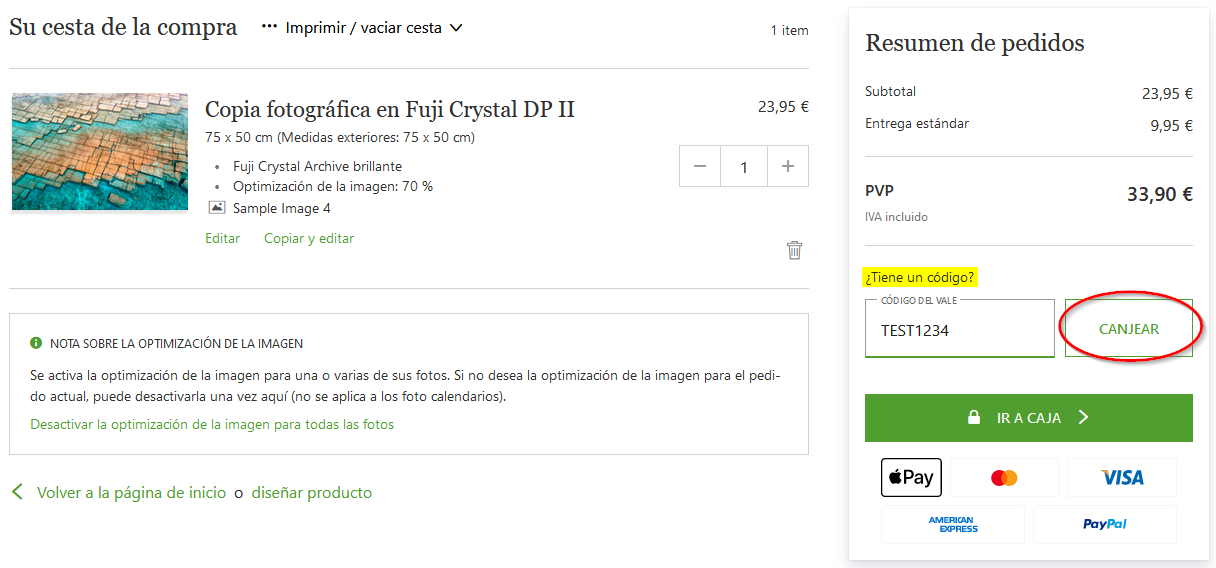Expand the Imprimir / vaciar cesta dropdown
Screen dimensions: 1216x568
456,28
